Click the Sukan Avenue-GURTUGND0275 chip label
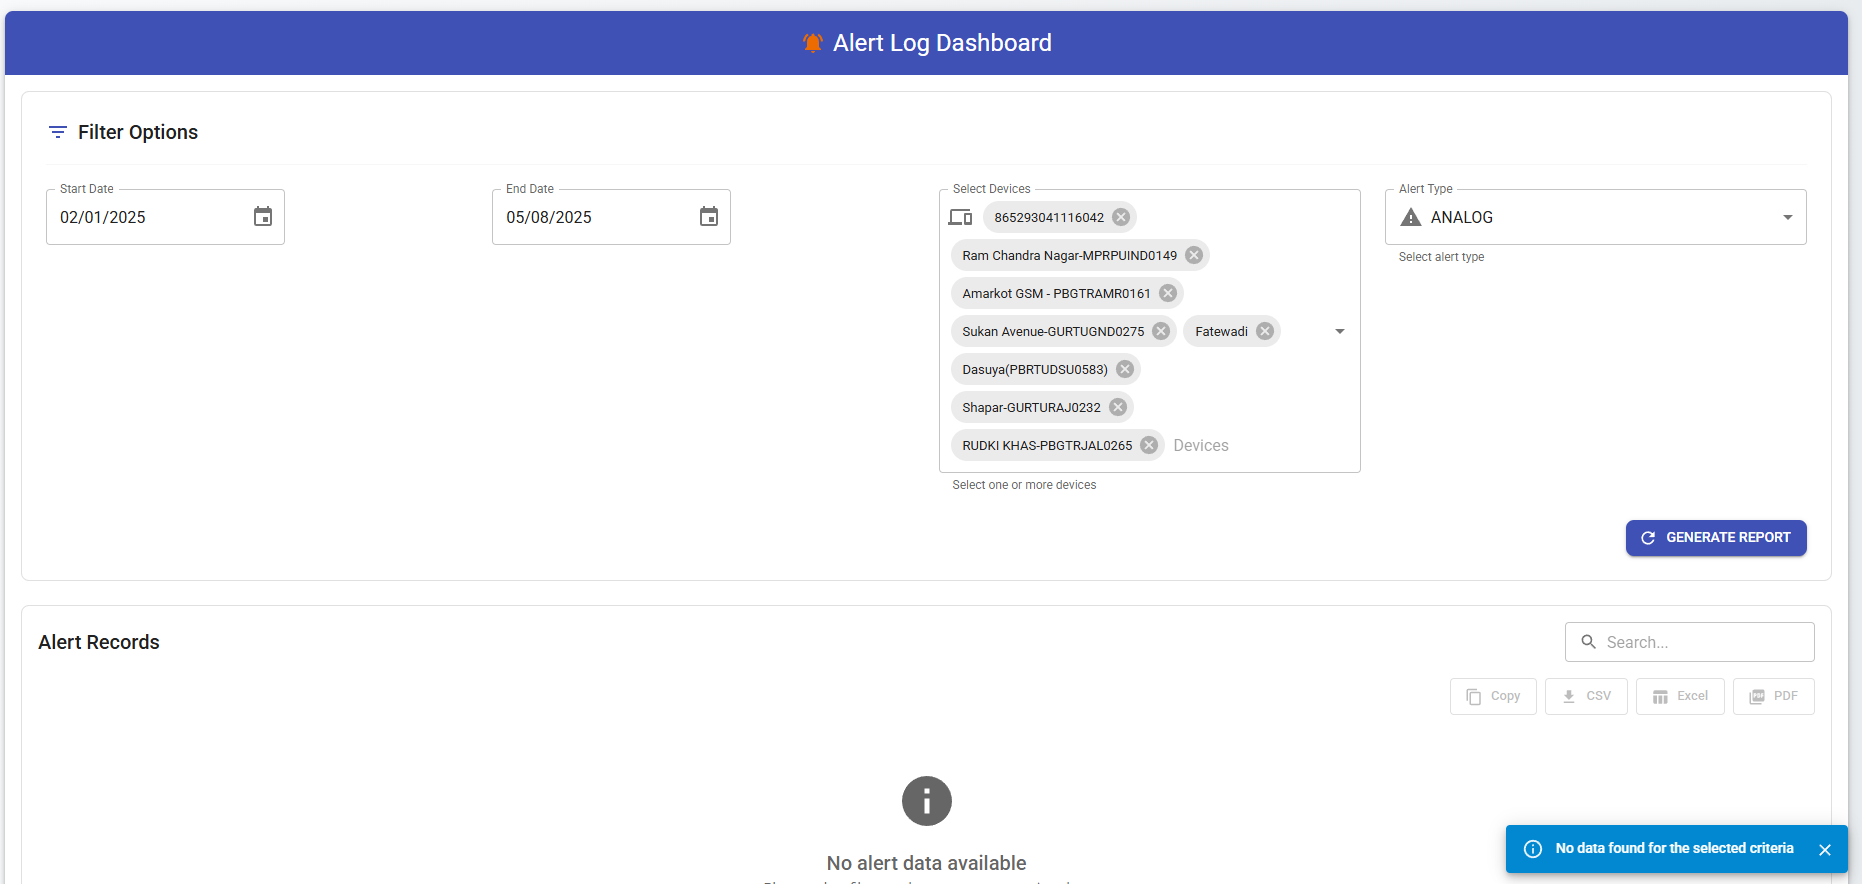The height and width of the screenshot is (884, 1862). coord(1053,331)
